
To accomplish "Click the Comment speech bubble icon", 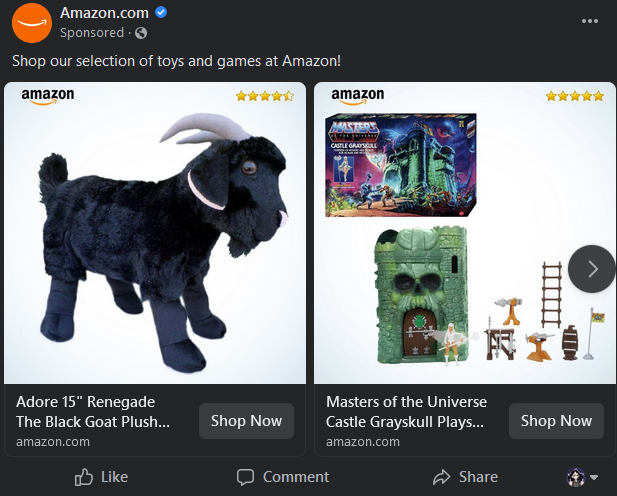I will tap(246, 477).
